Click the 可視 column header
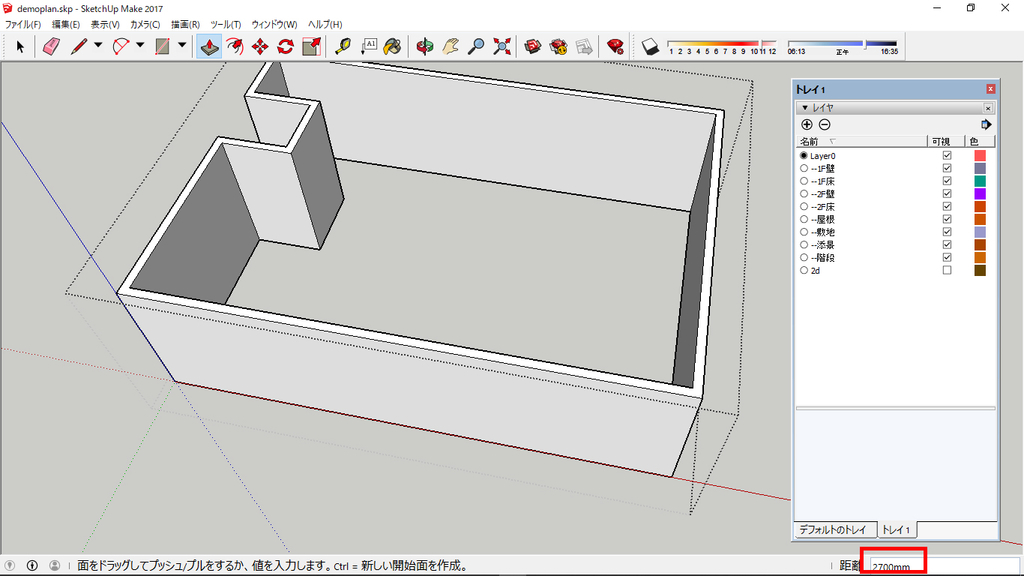This screenshot has height=576, width=1024. tap(946, 142)
